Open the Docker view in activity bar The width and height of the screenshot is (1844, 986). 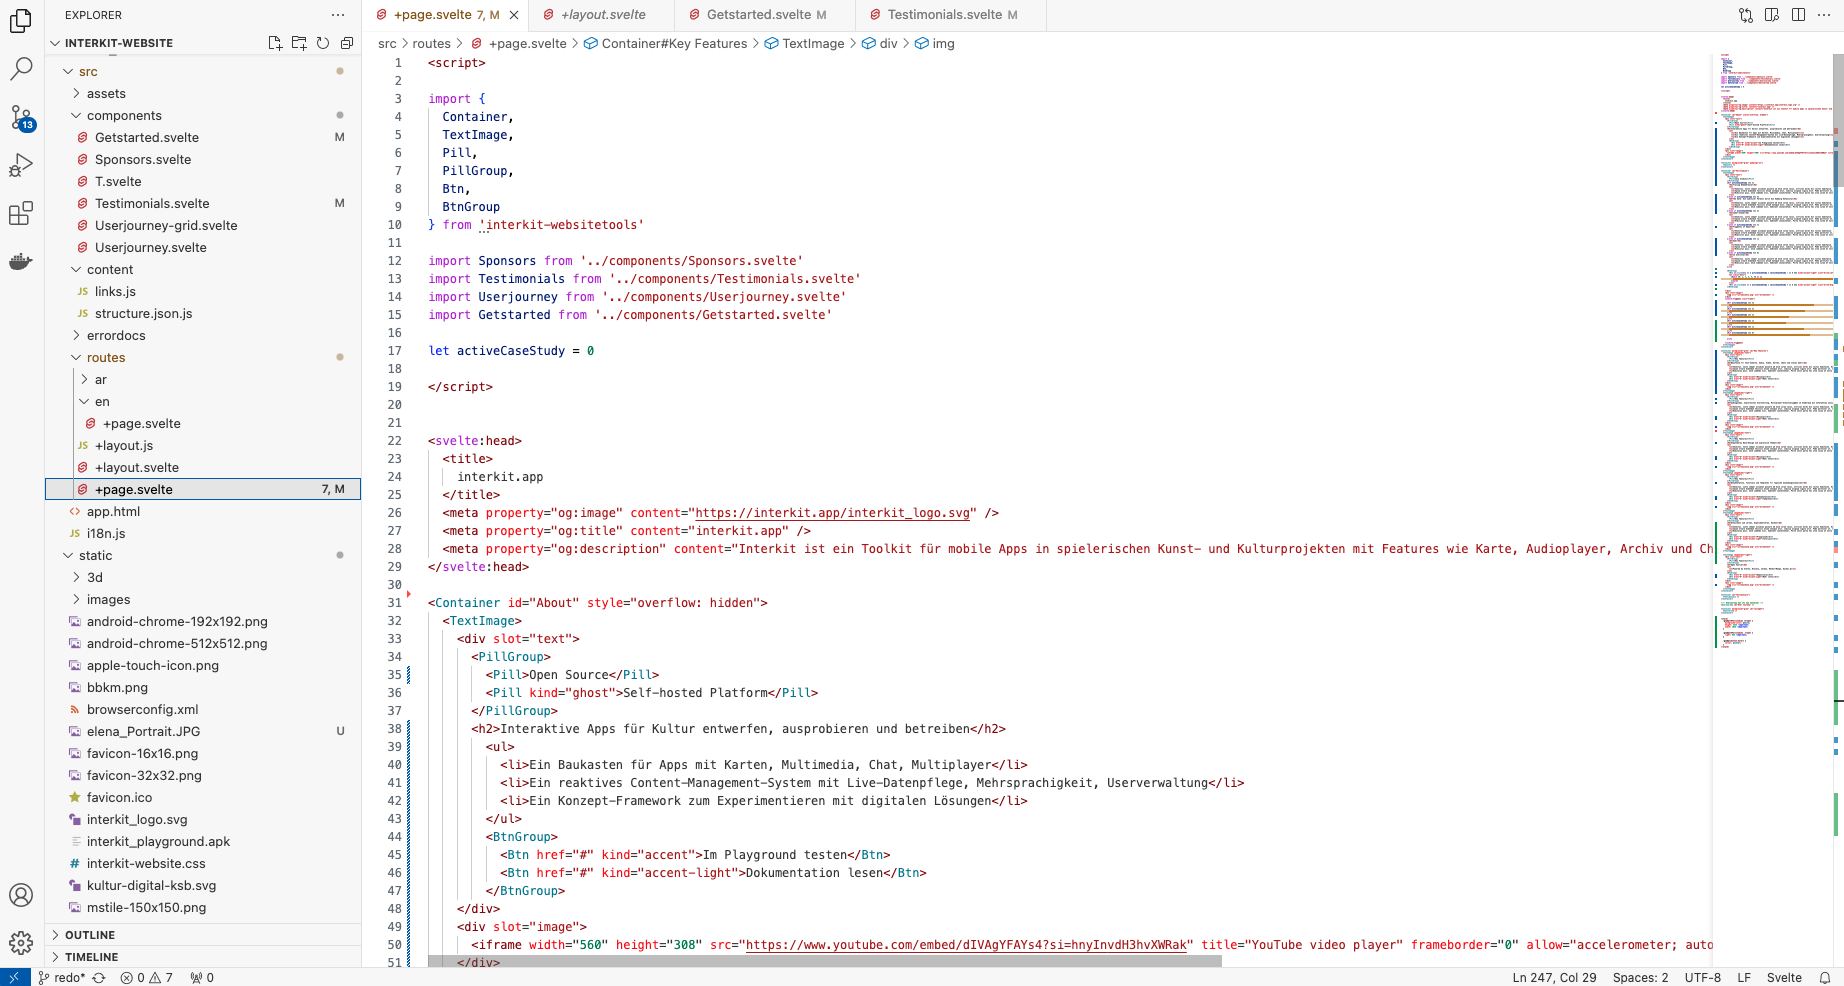pos(21,261)
